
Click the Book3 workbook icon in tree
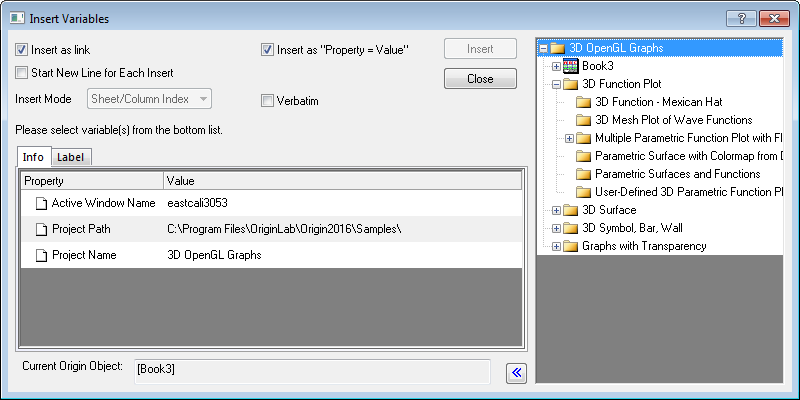[571, 66]
